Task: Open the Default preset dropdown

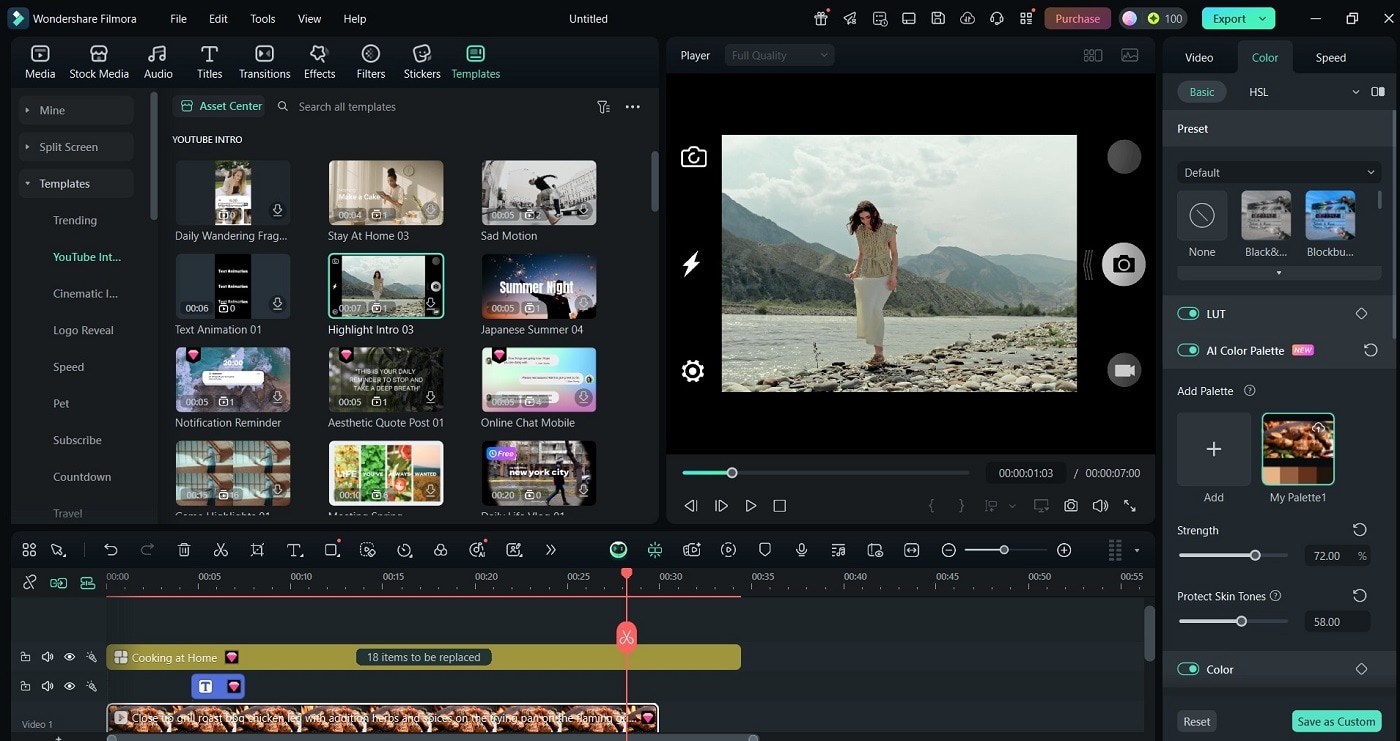Action: tap(1278, 173)
